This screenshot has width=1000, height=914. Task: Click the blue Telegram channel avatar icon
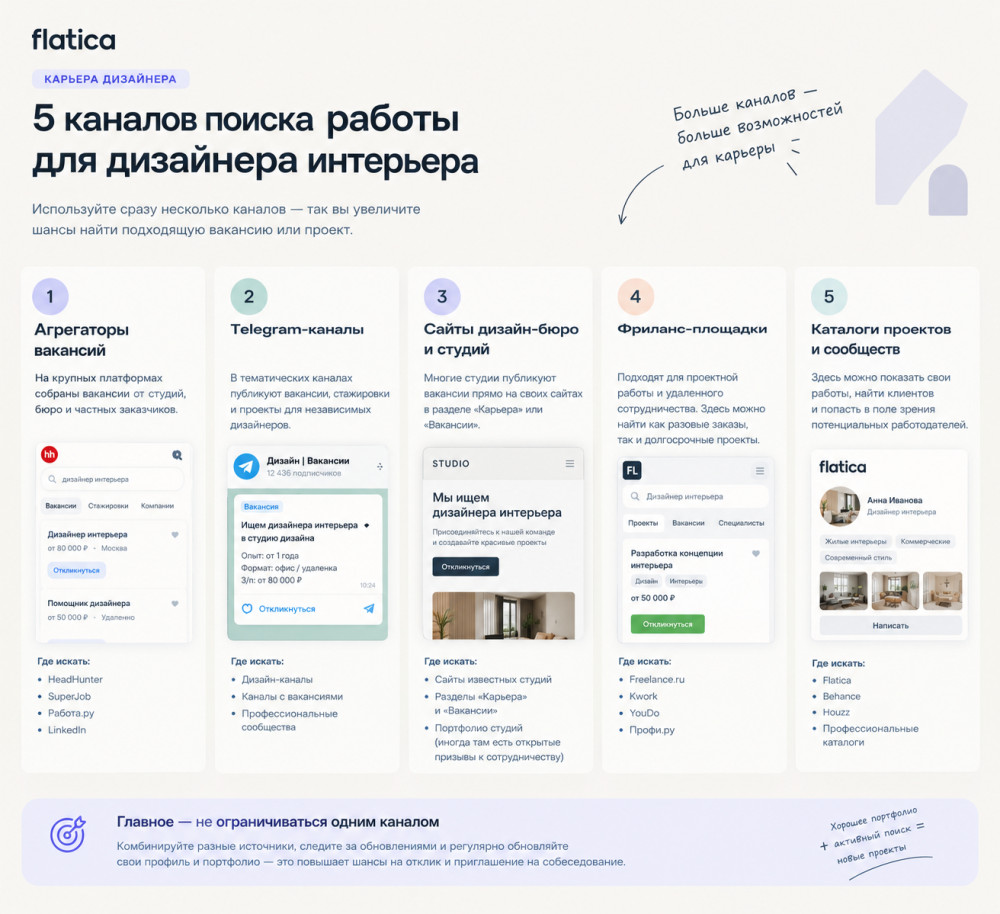pyautogui.click(x=246, y=466)
